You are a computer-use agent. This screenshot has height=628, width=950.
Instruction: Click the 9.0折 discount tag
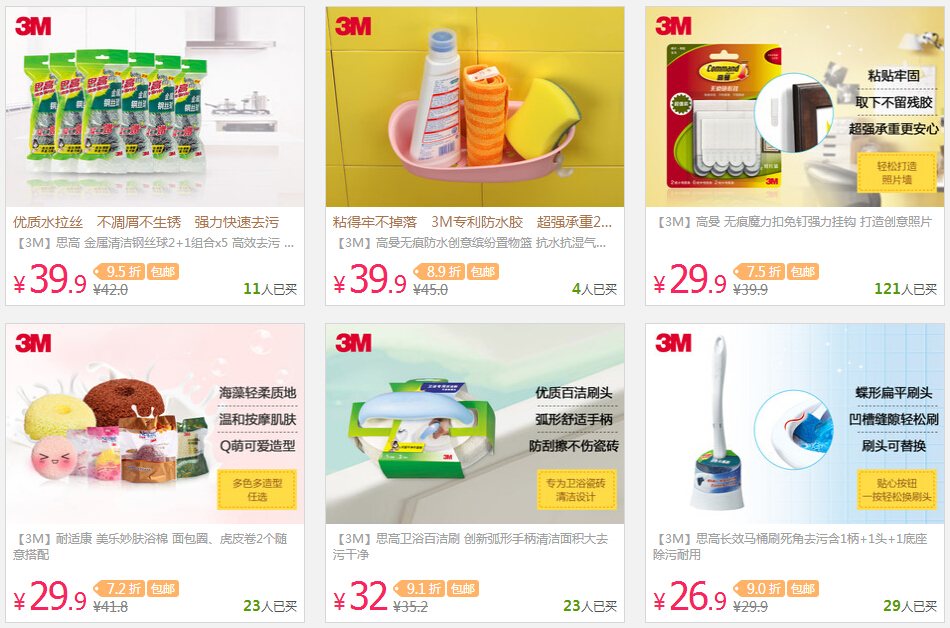(759, 589)
